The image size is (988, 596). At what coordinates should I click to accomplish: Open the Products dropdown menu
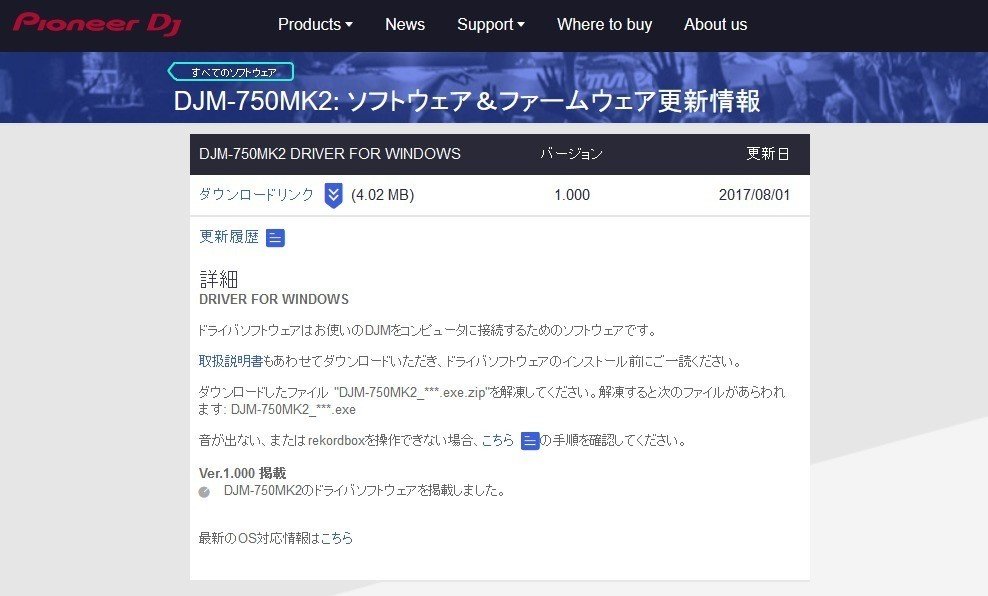315,25
